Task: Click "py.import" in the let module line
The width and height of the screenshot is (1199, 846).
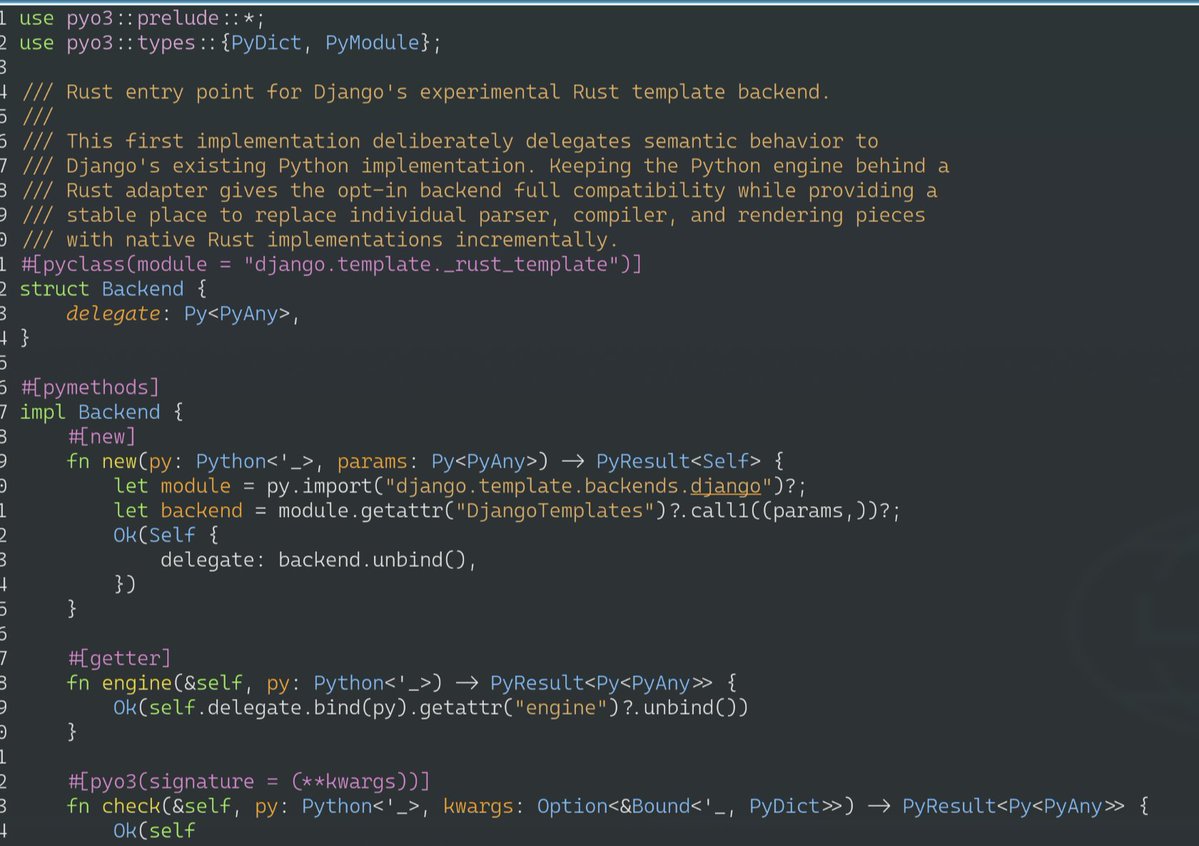Action: pos(319,486)
